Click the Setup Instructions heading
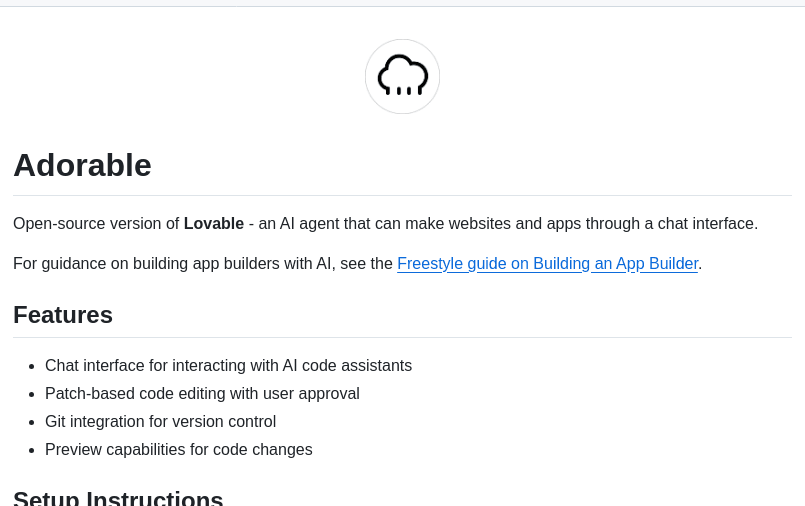The width and height of the screenshot is (805, 506). (118, 498)
